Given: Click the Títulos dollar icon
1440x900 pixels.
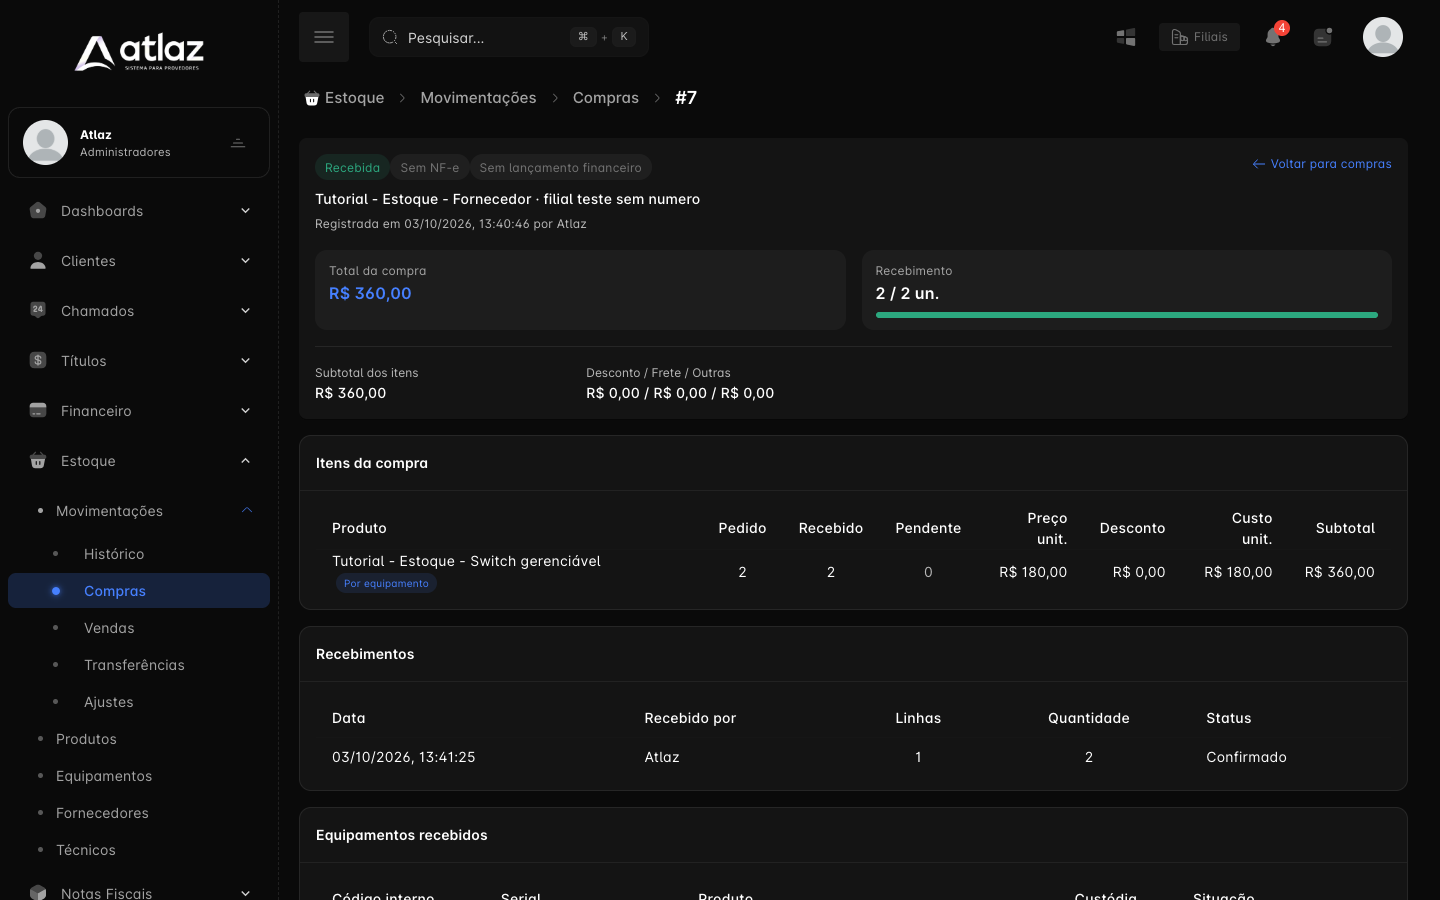Looking at the screenshot, I should click(38, 360).
